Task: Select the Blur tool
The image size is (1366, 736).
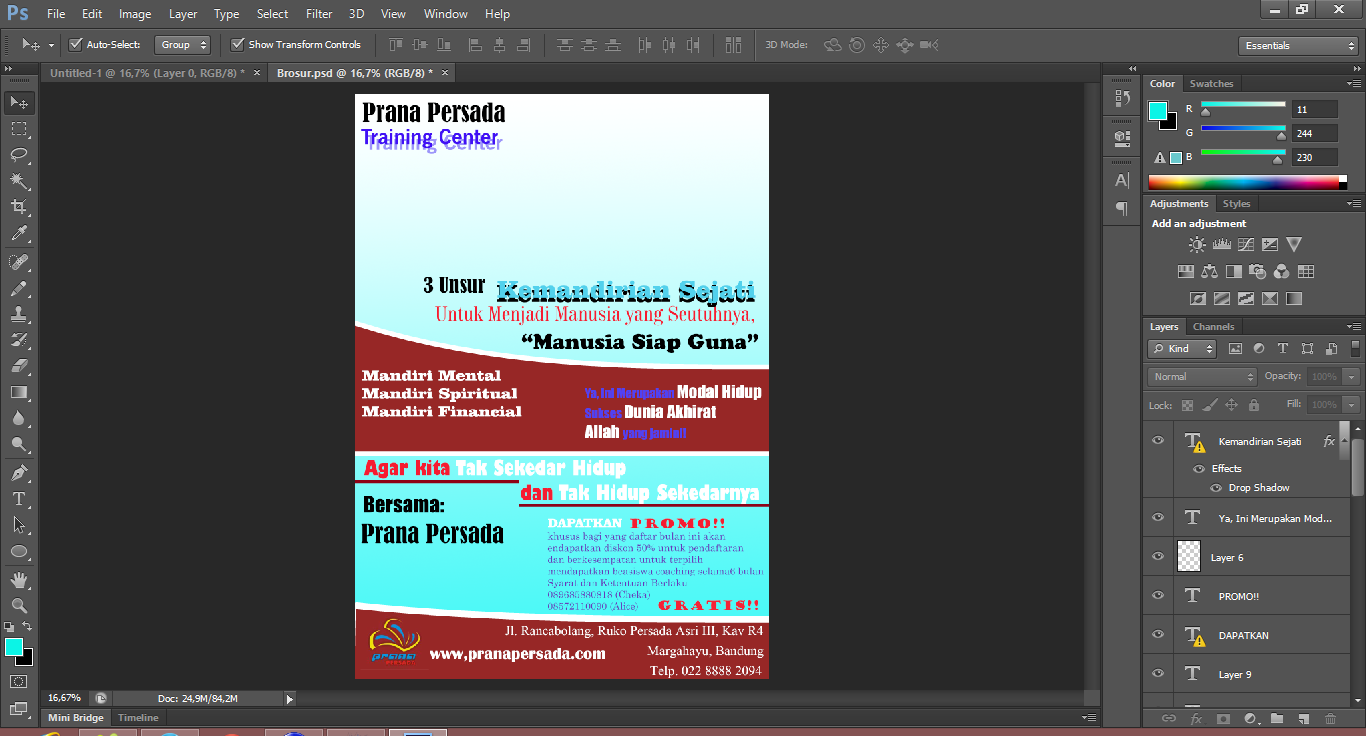Action: click(18, 419)
